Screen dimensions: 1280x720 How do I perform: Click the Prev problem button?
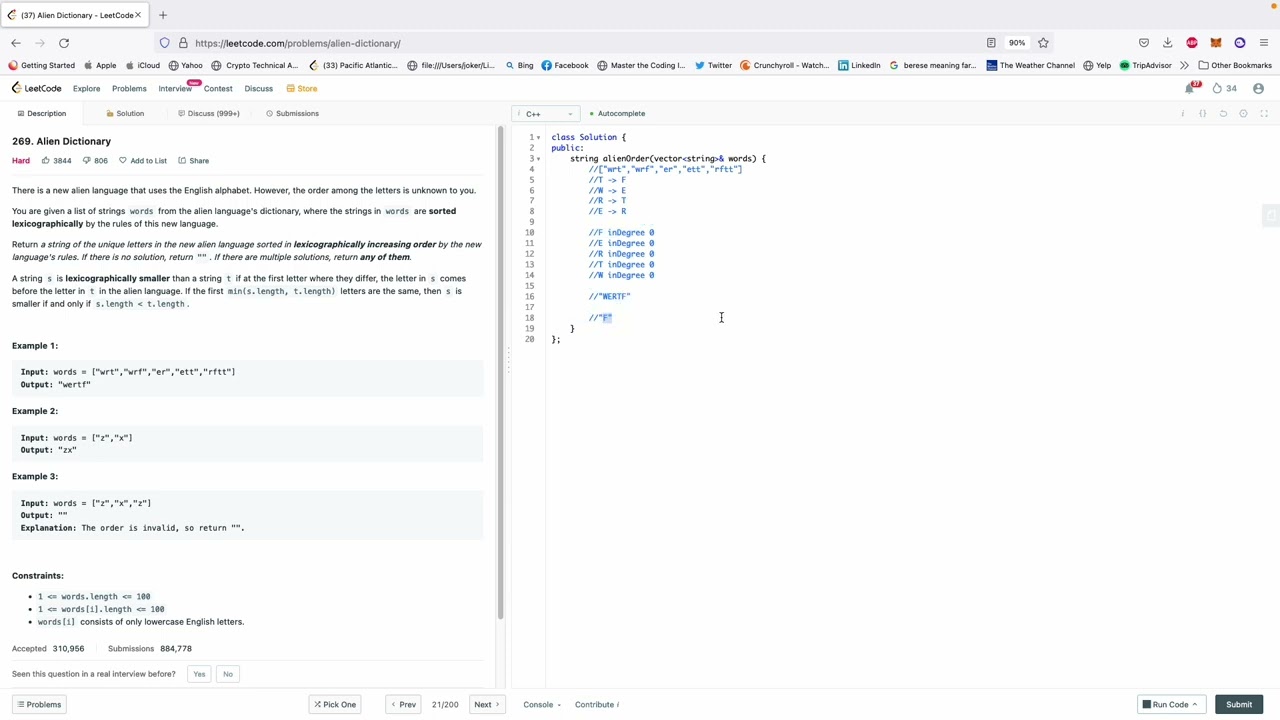coord(403,704)
